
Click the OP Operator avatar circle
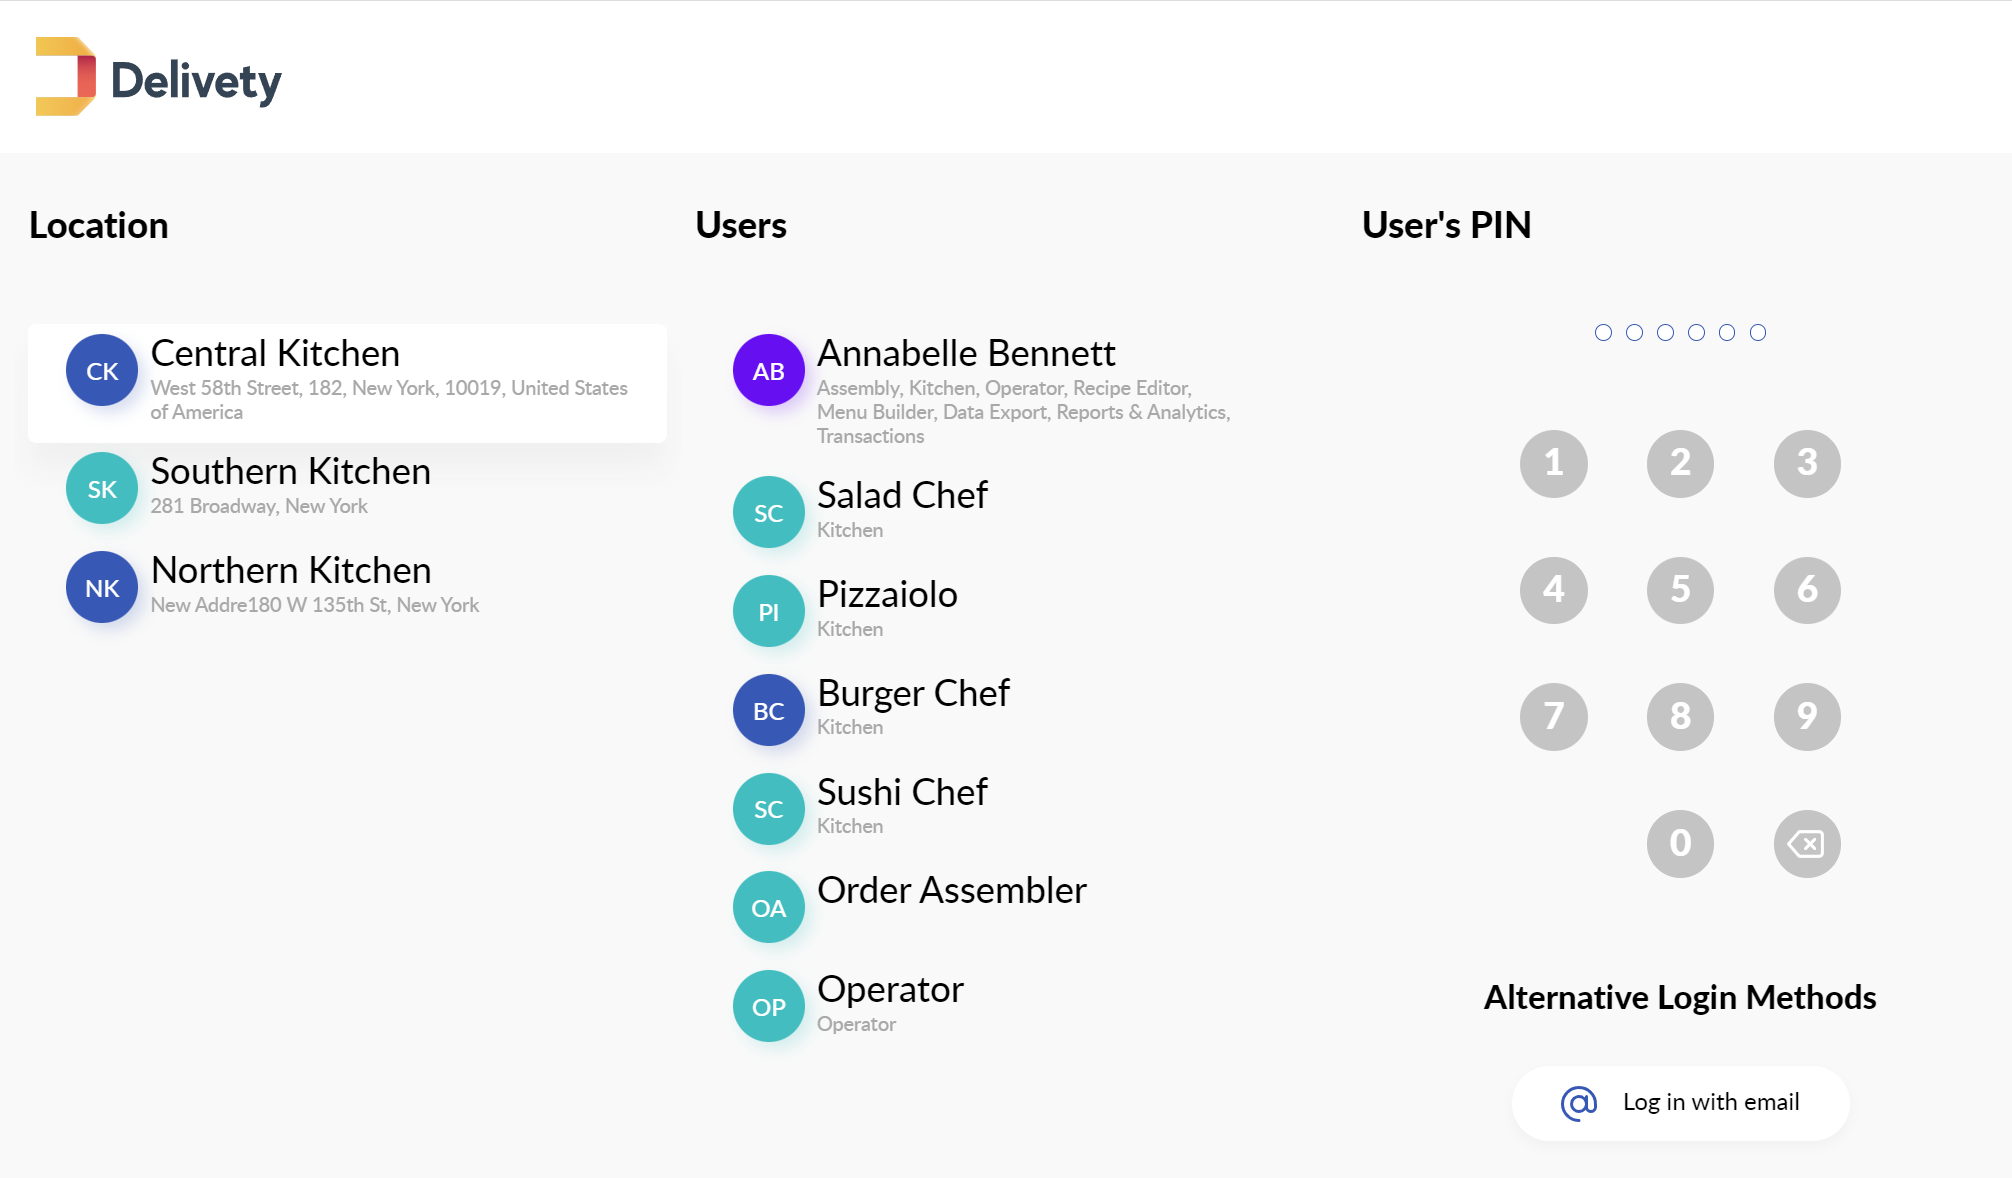point(768,1006)
